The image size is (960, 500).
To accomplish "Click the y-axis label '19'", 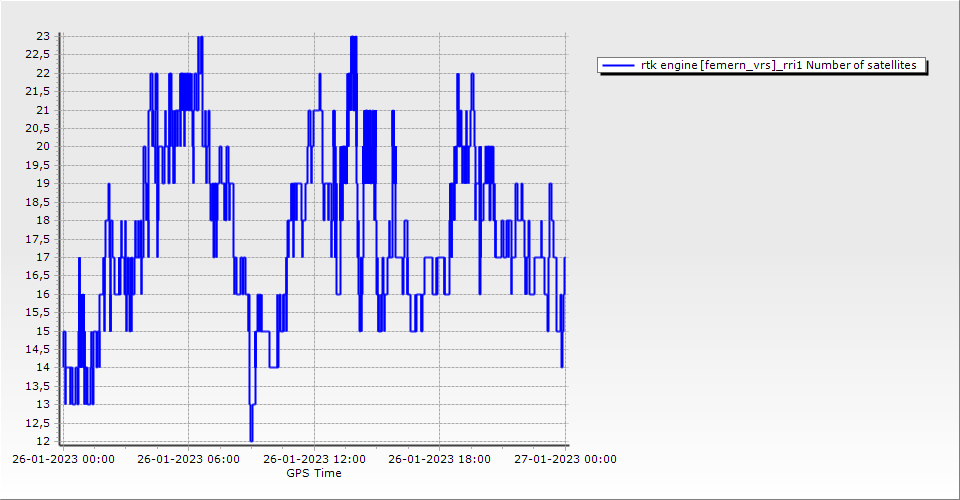I will (43, 184).
